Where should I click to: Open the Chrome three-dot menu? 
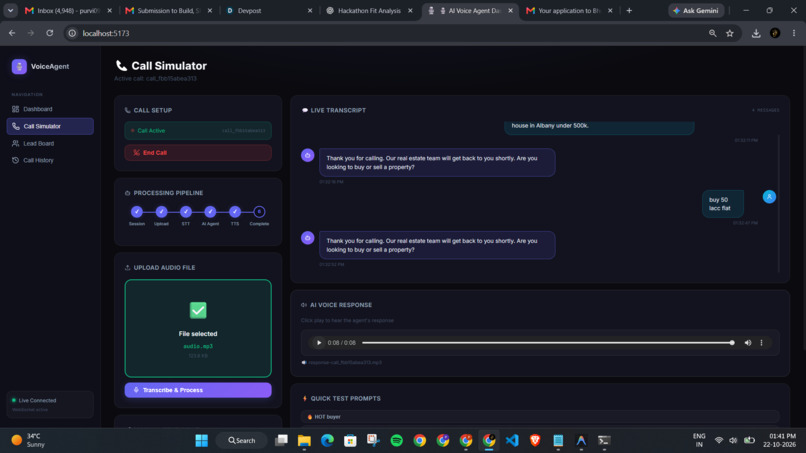(794, 33)
